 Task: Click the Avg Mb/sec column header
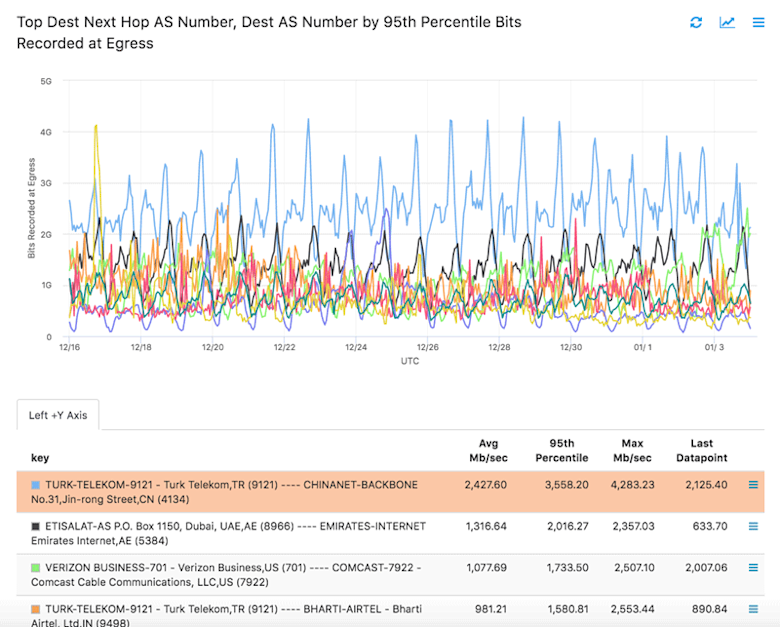(488, 450)
